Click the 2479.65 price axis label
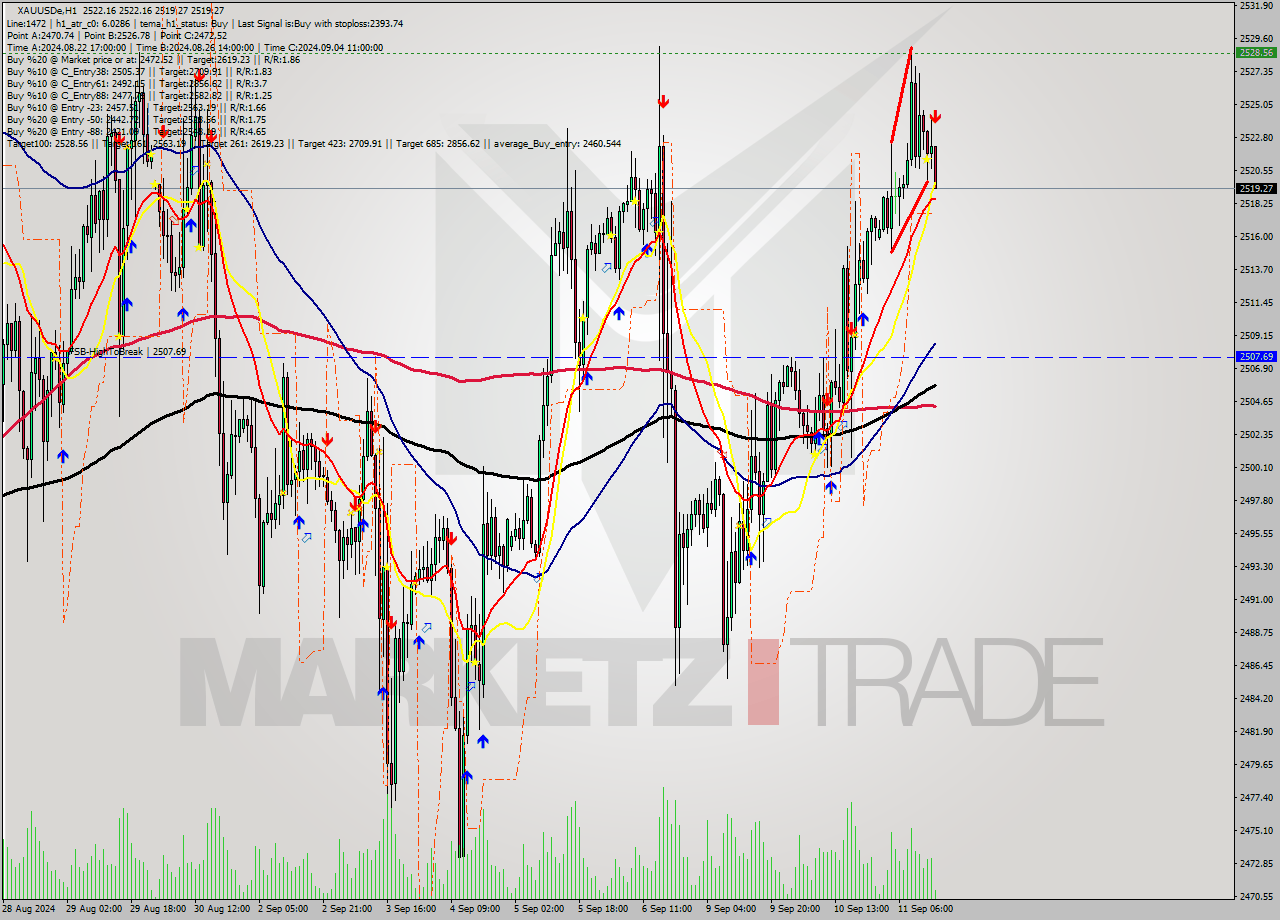Image resolution: width=1280 pixels, height=920 pixels. pos(1256,764)
